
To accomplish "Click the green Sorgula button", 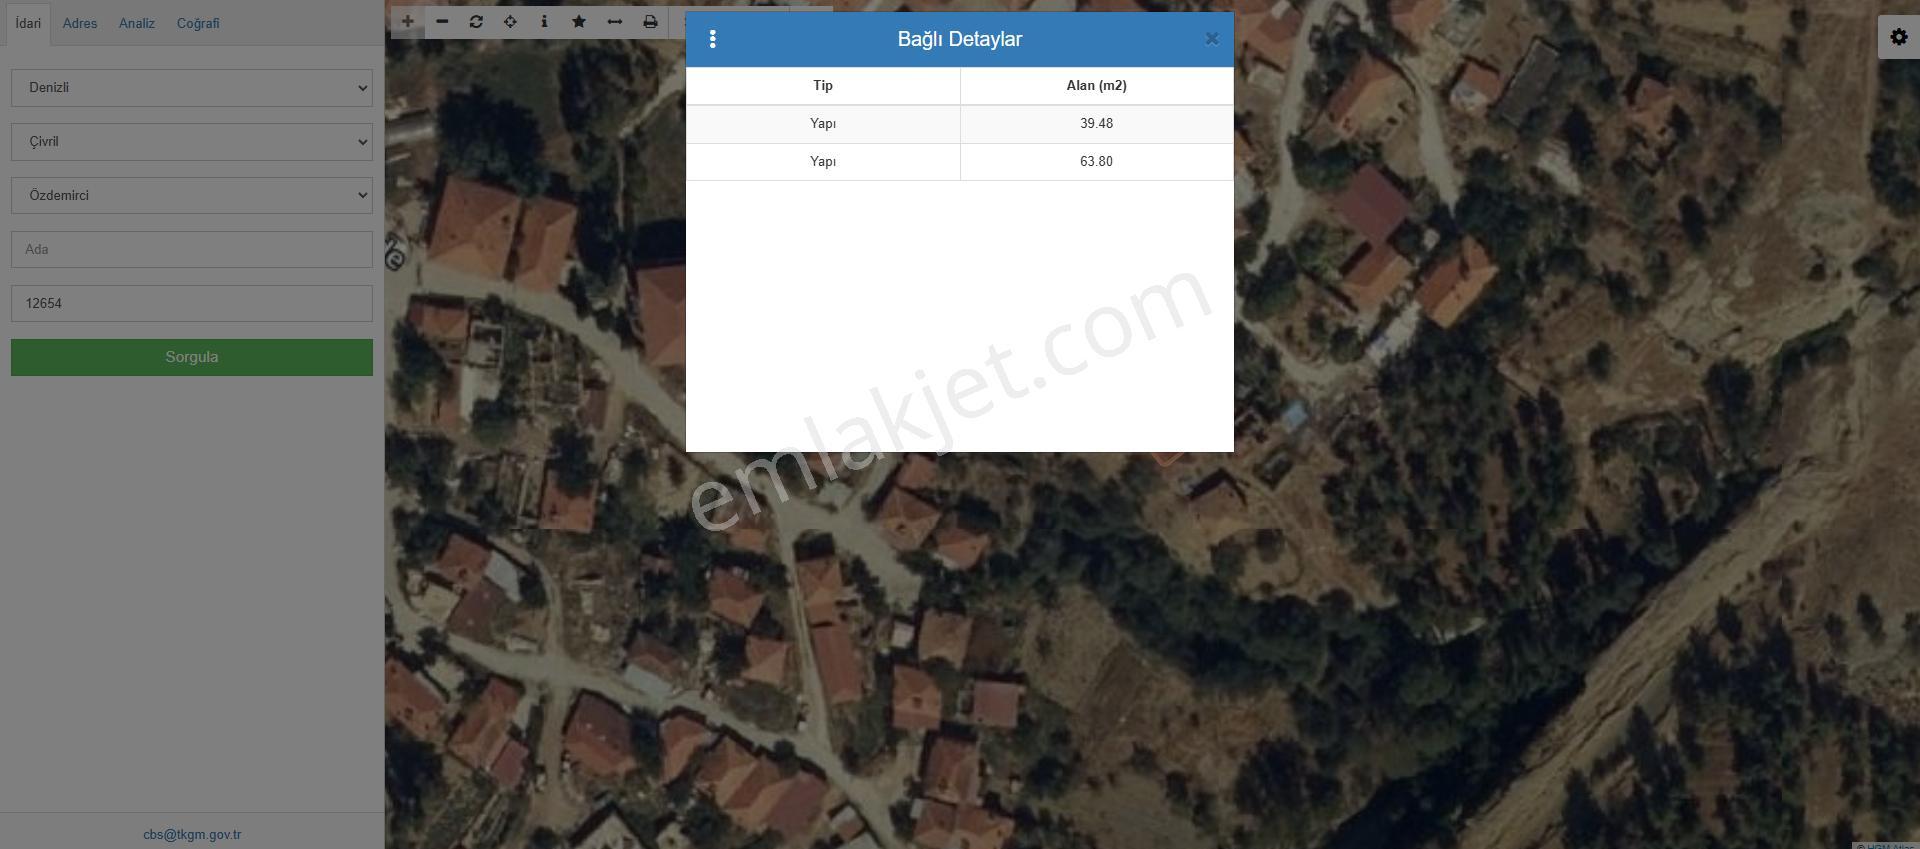I will tap(192, 357).
